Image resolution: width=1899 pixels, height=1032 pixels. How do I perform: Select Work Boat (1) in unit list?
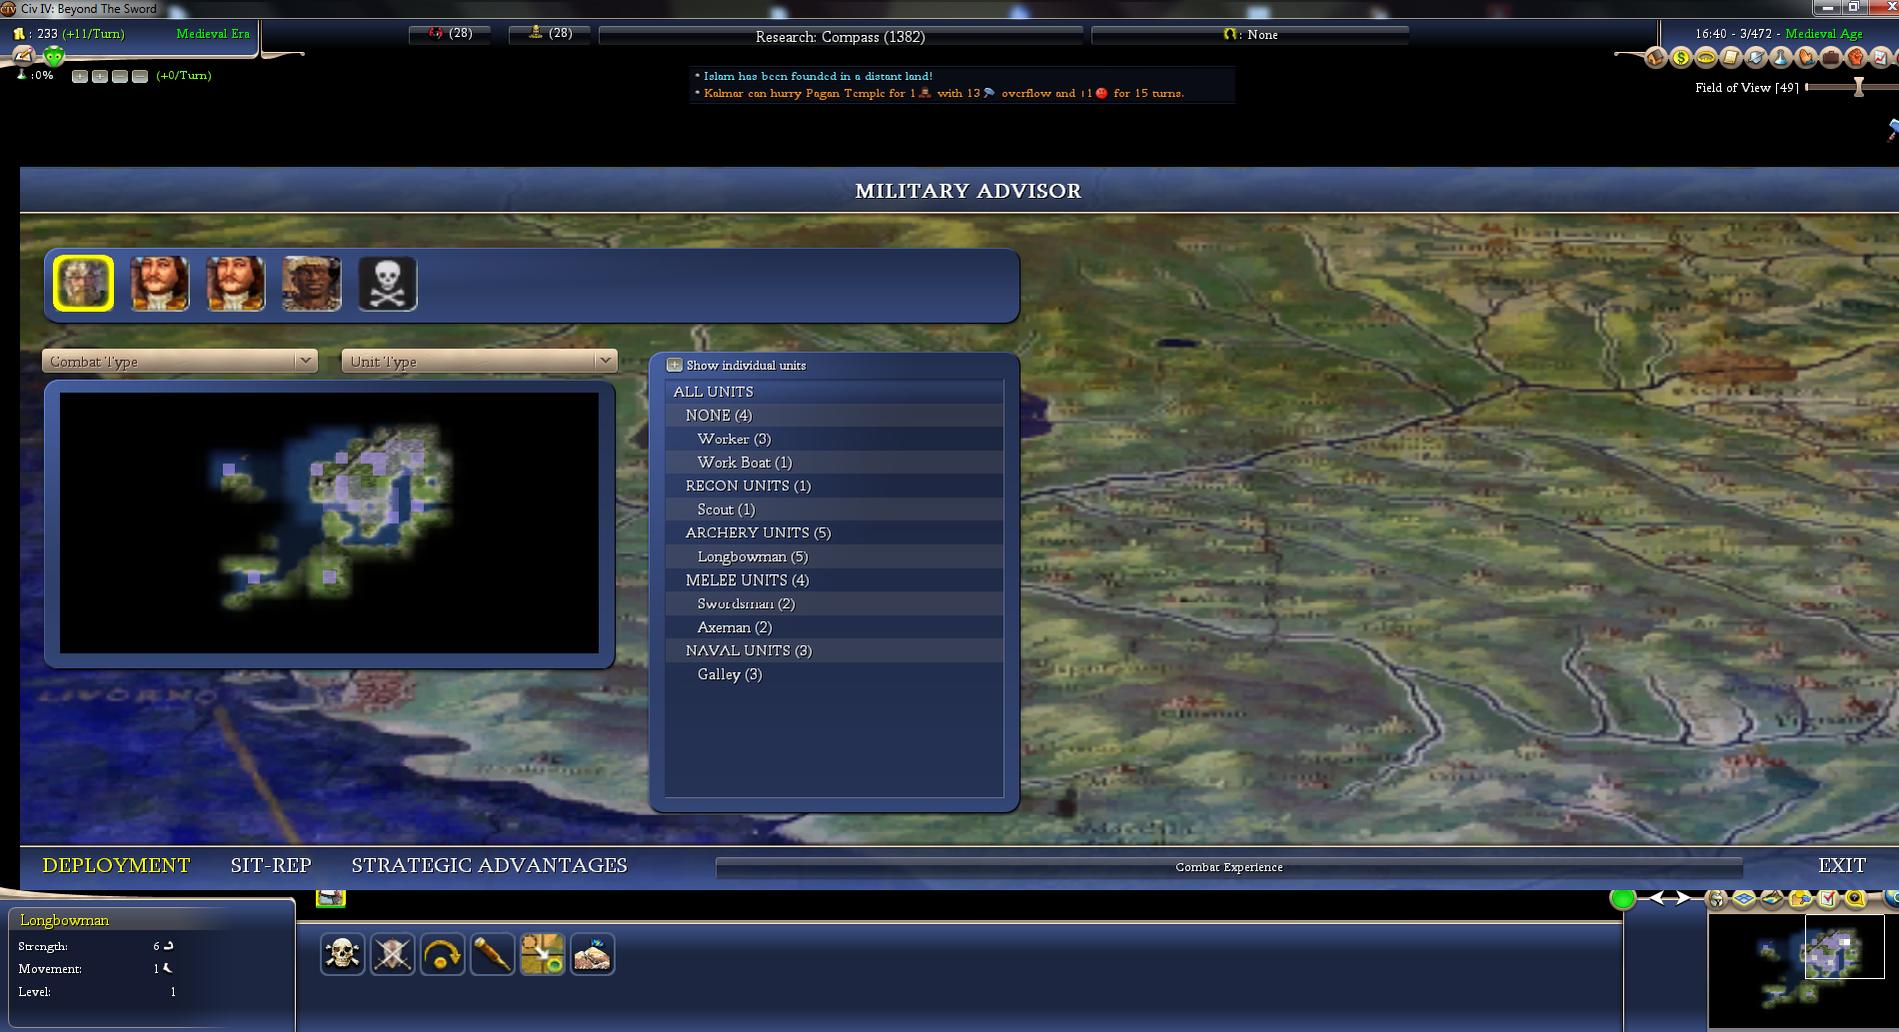click(834, 462)
